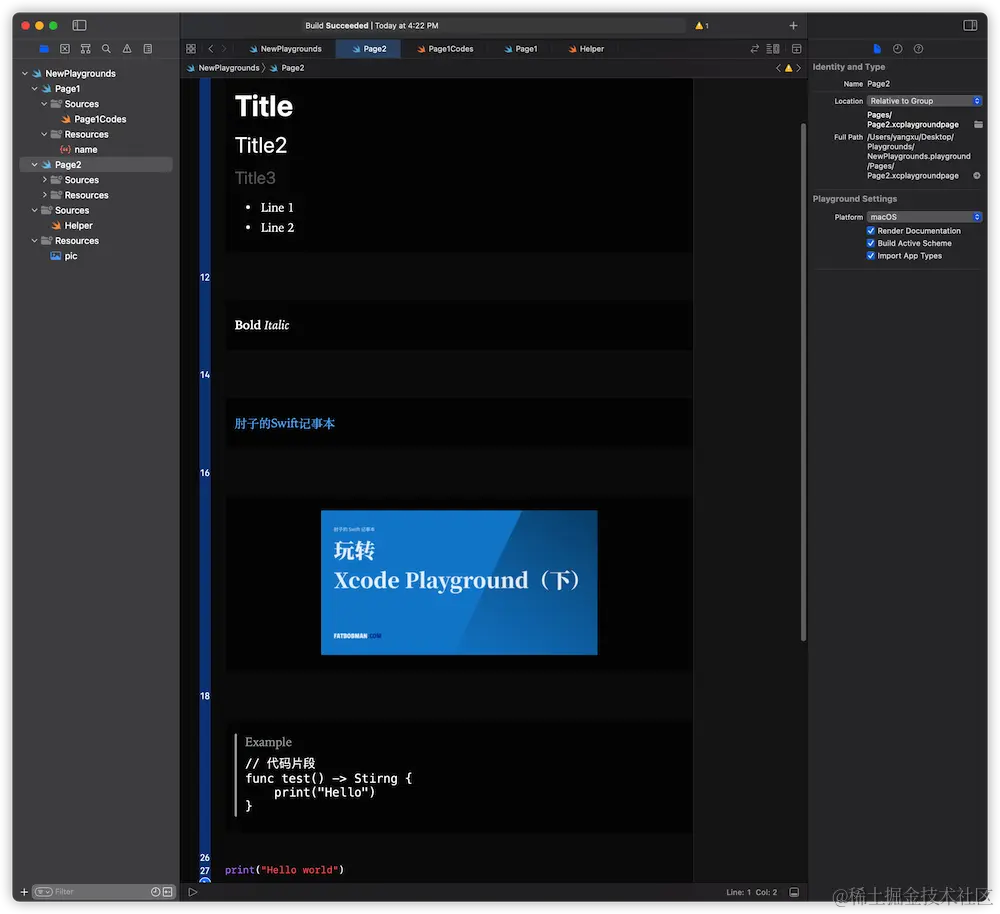The width and height of the screenshot is (1000, 914).
Task: Choose file location via folder icon
Action: click(978, 124)
